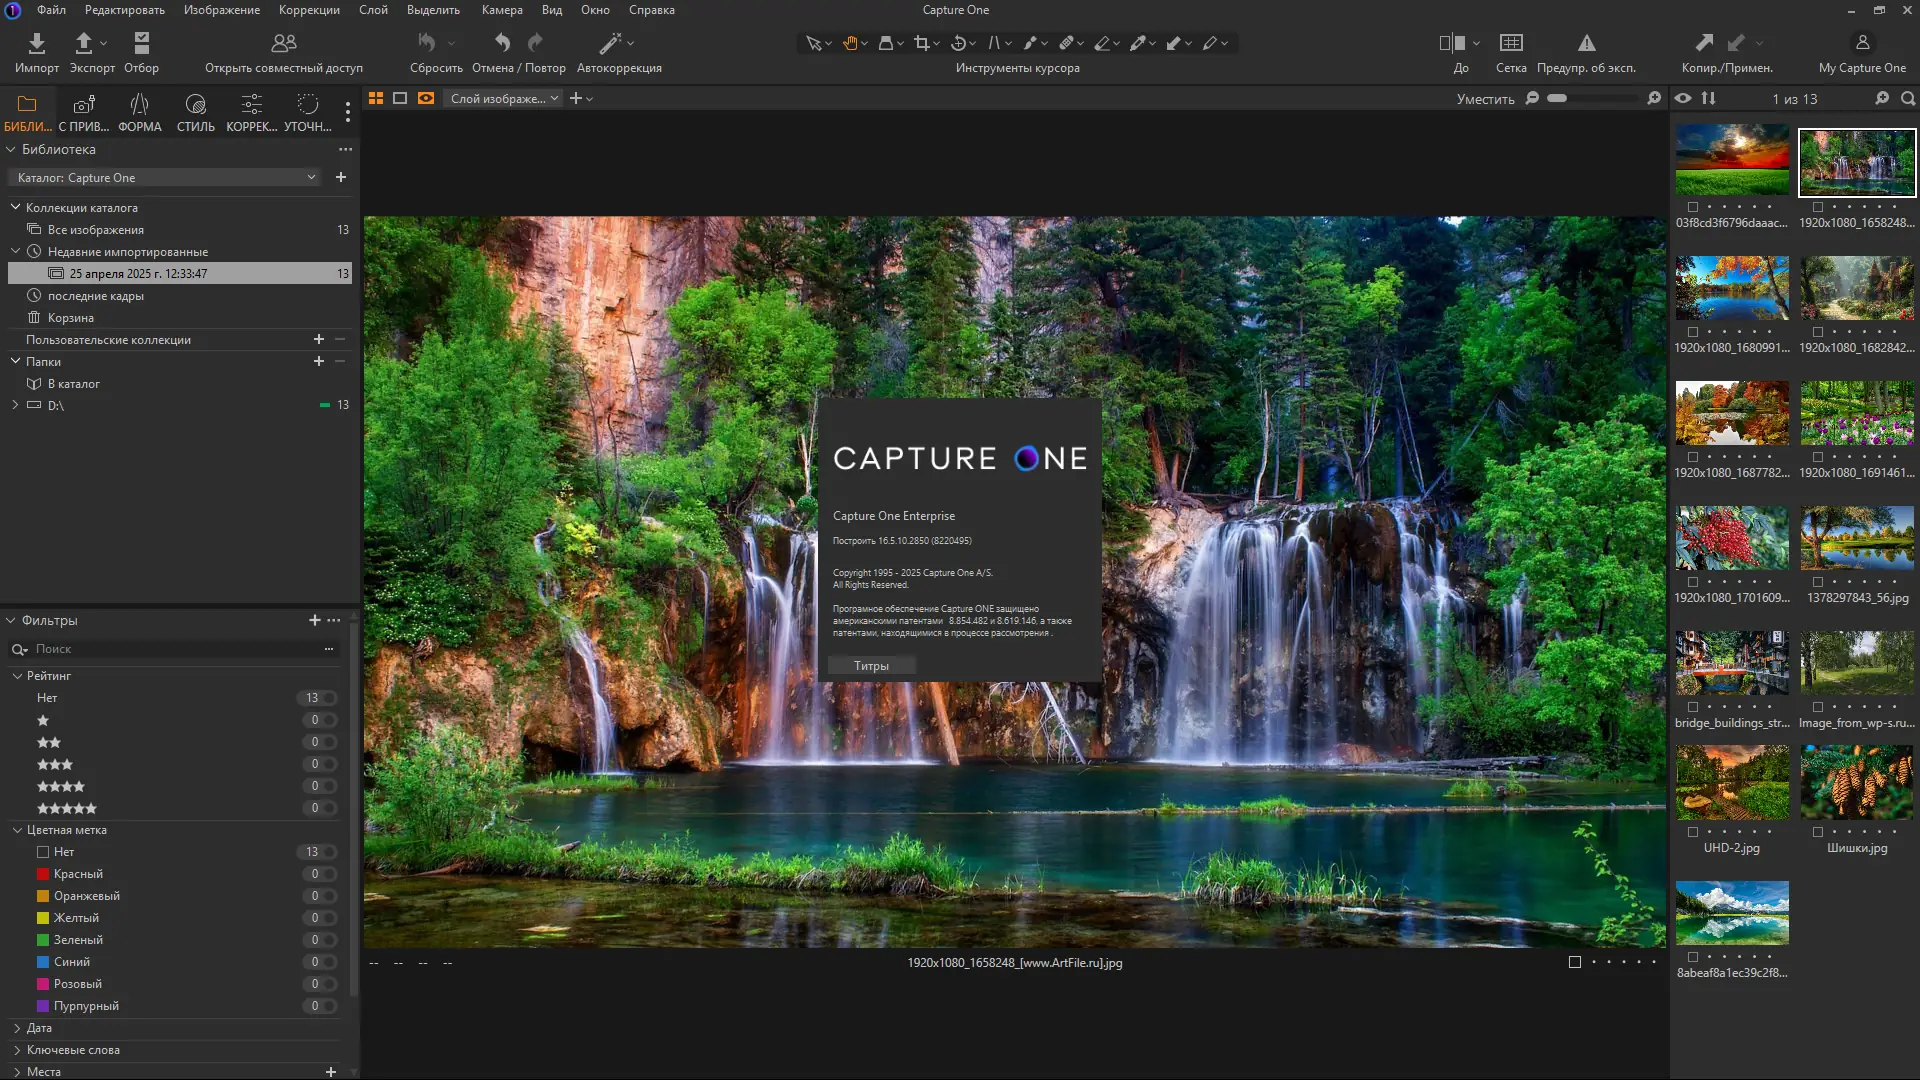The height and width of the screenshot is (1080, 1920).
Task: Click the Undo arrow icon
Action: (502, 43)
